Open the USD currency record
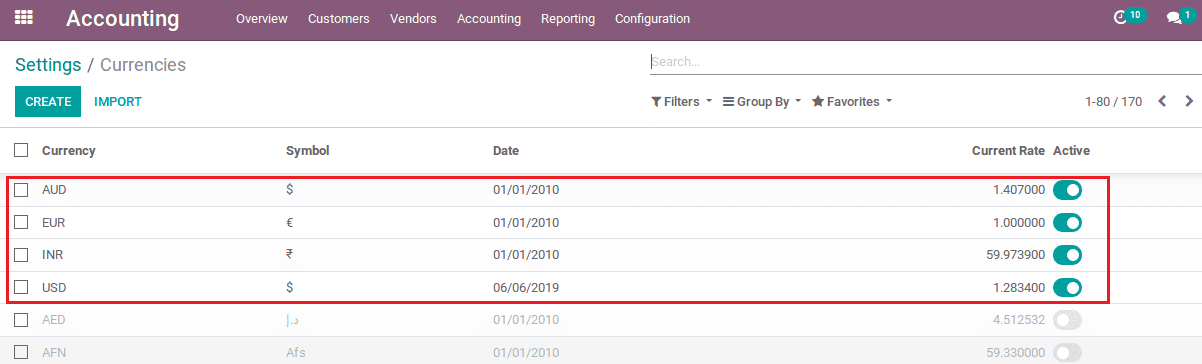This screenshot has width=1202, height=364. (54, 288)
